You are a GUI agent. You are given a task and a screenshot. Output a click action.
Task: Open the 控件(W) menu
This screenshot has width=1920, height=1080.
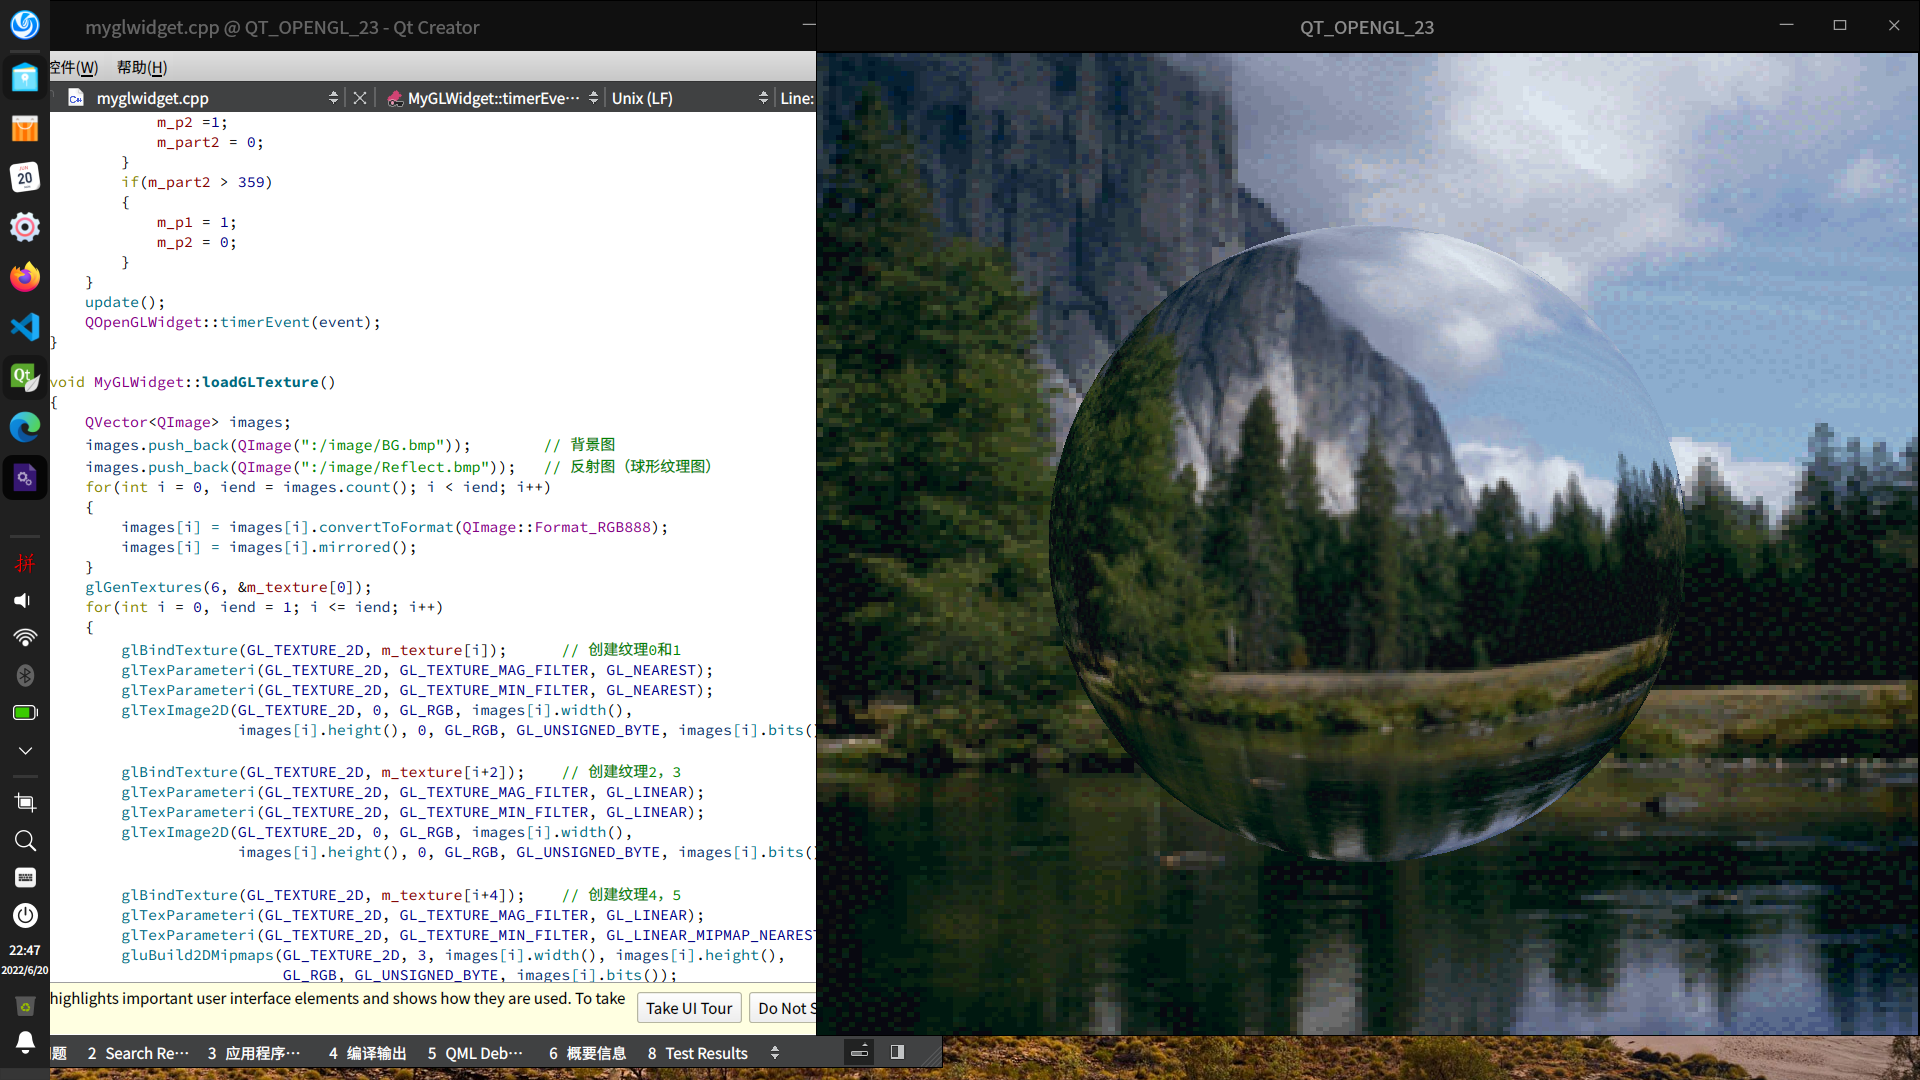75,67
